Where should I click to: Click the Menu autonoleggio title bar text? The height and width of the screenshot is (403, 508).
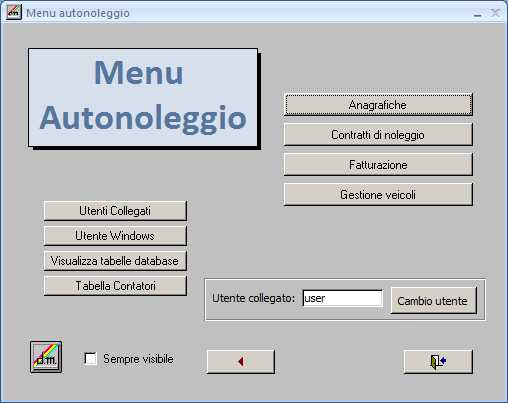point(78,13)
